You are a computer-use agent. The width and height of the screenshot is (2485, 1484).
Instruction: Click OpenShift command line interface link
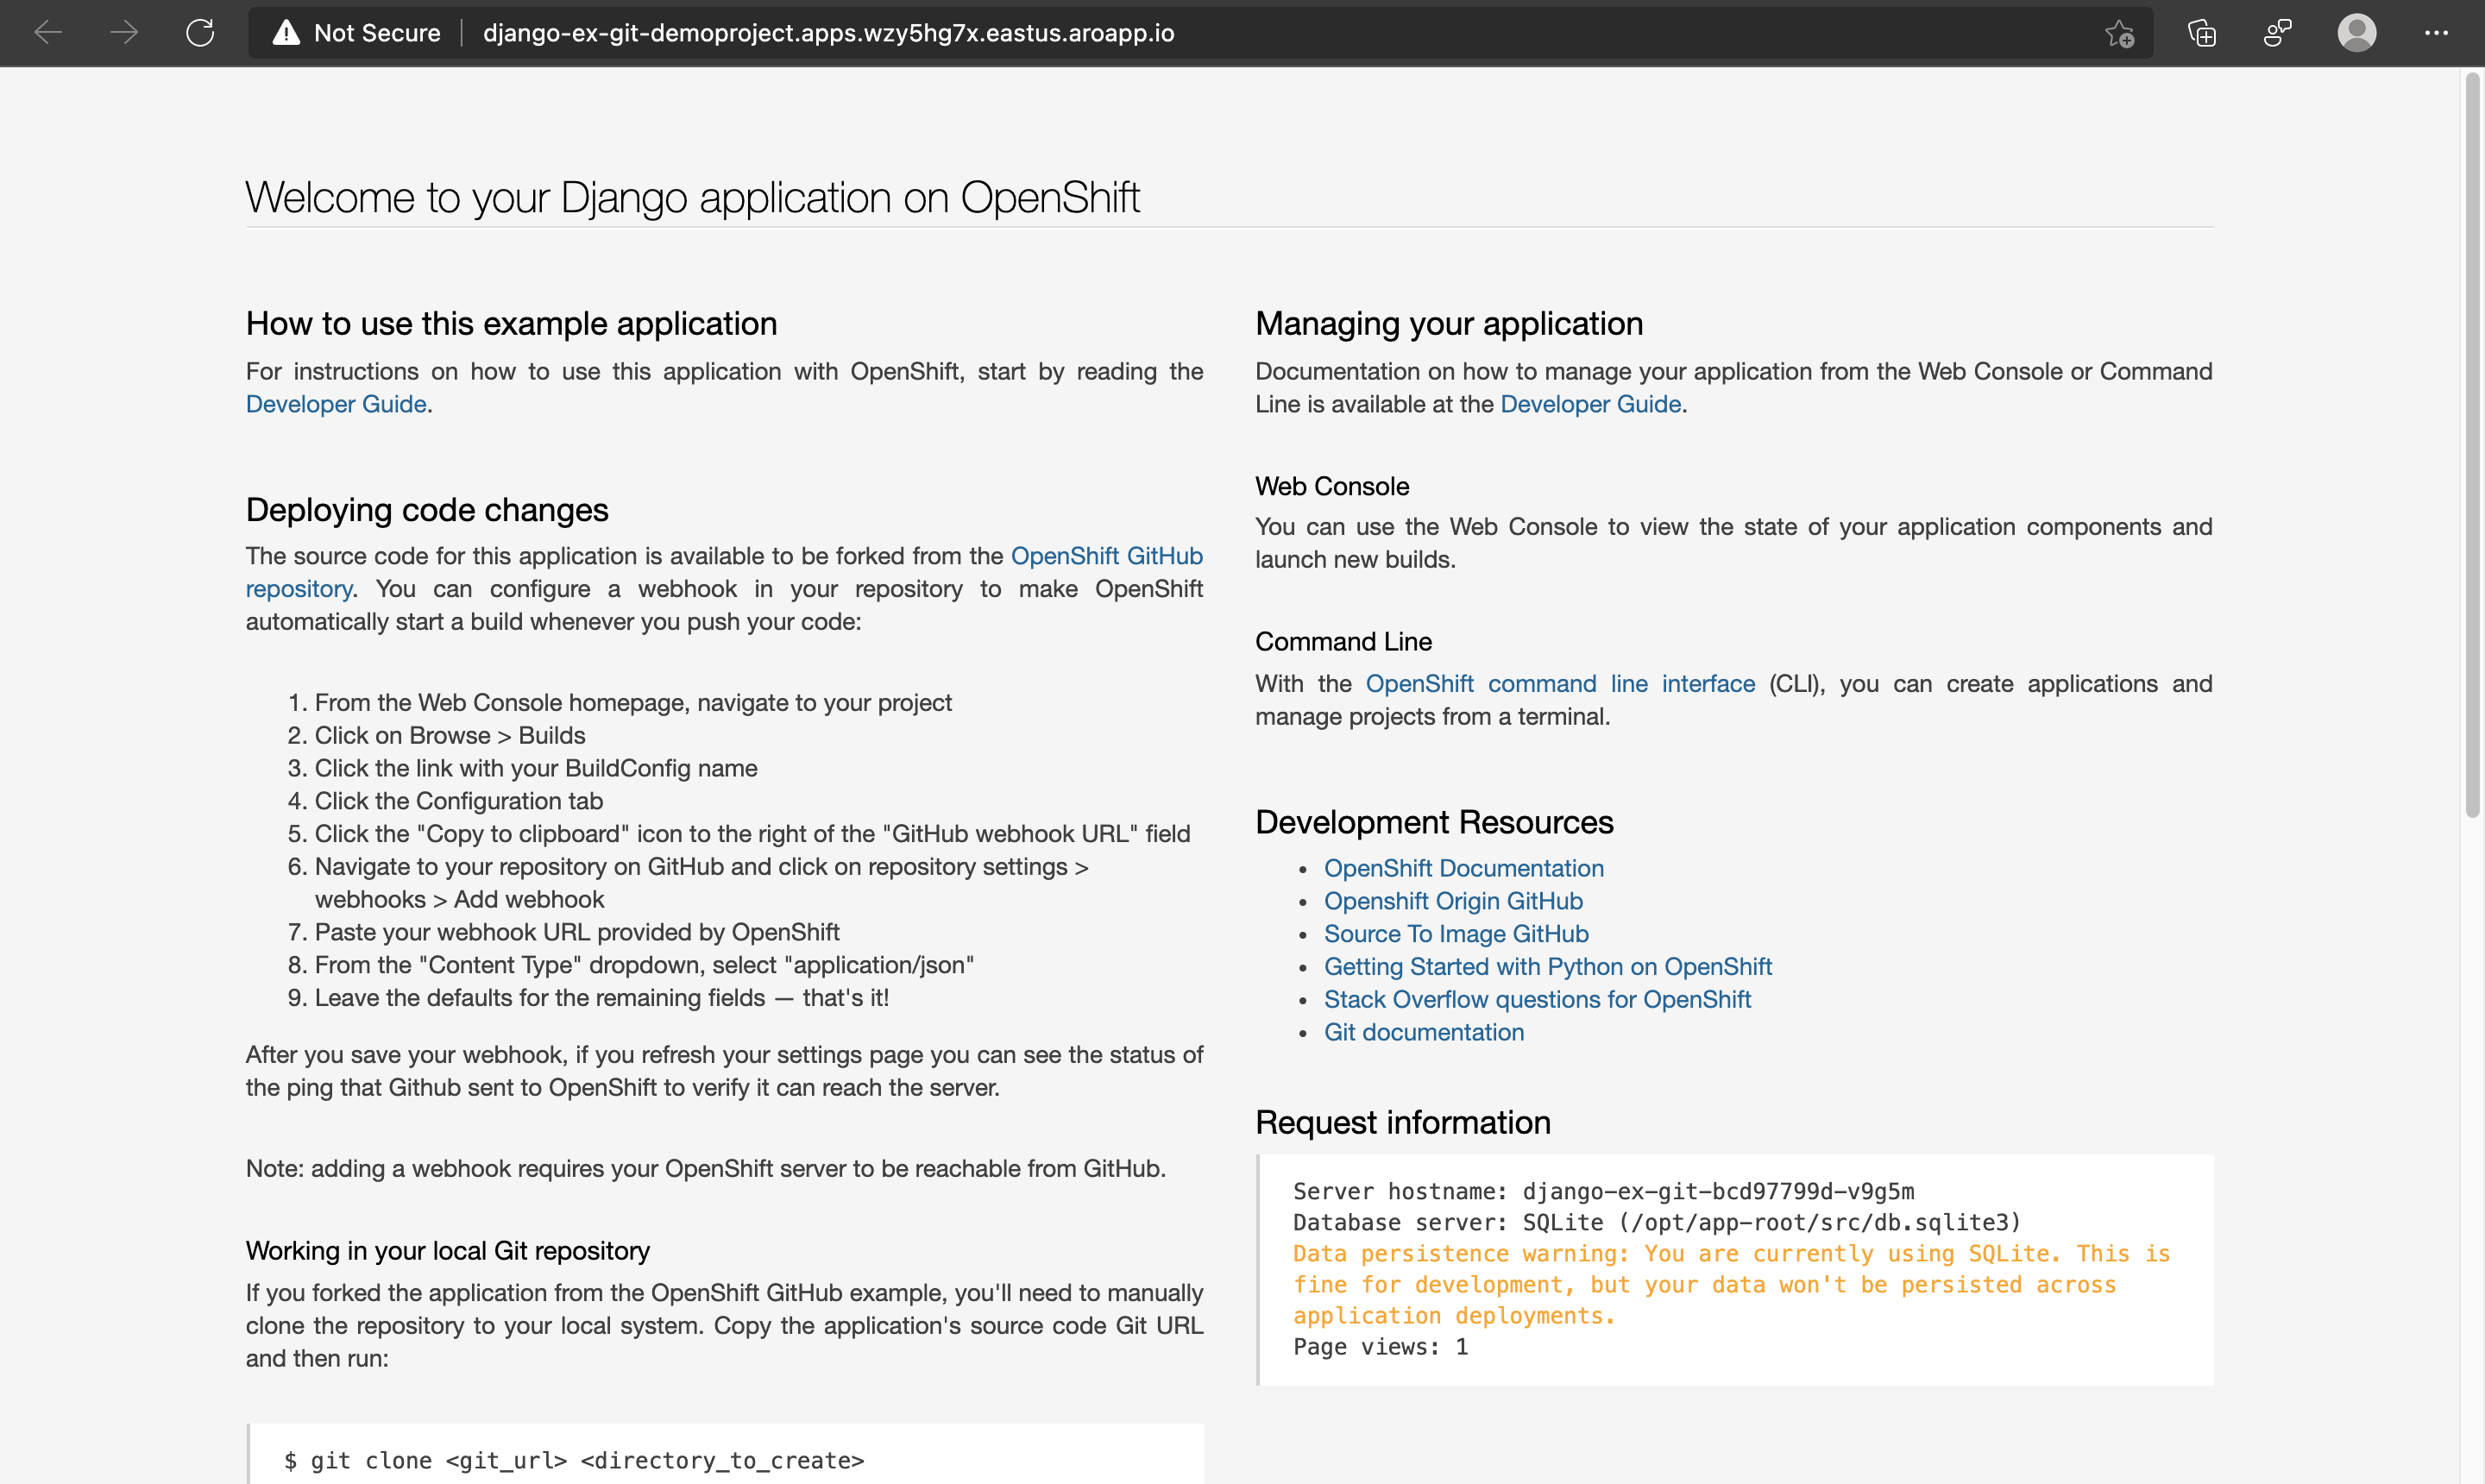[x=1559, y=683]
